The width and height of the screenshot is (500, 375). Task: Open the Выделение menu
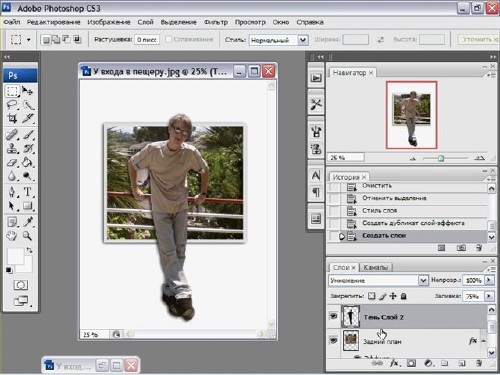point(179,22)
